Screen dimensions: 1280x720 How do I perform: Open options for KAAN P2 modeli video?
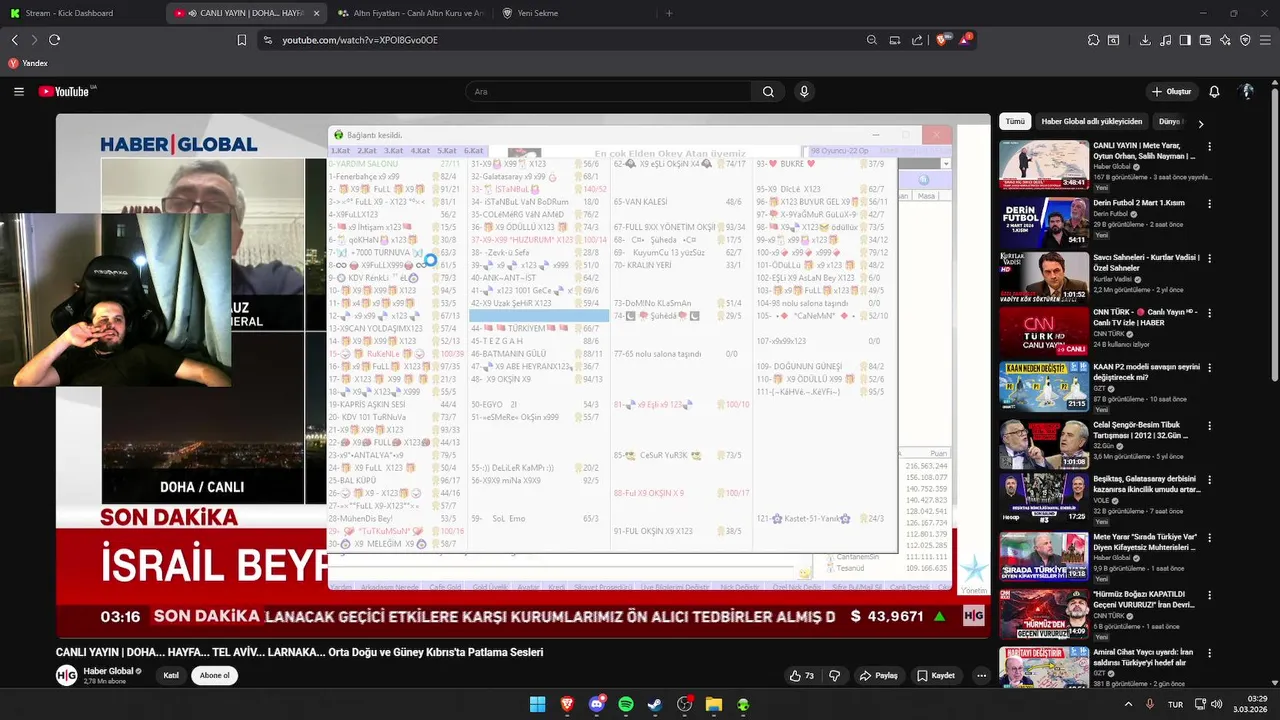coord(1209,367)
